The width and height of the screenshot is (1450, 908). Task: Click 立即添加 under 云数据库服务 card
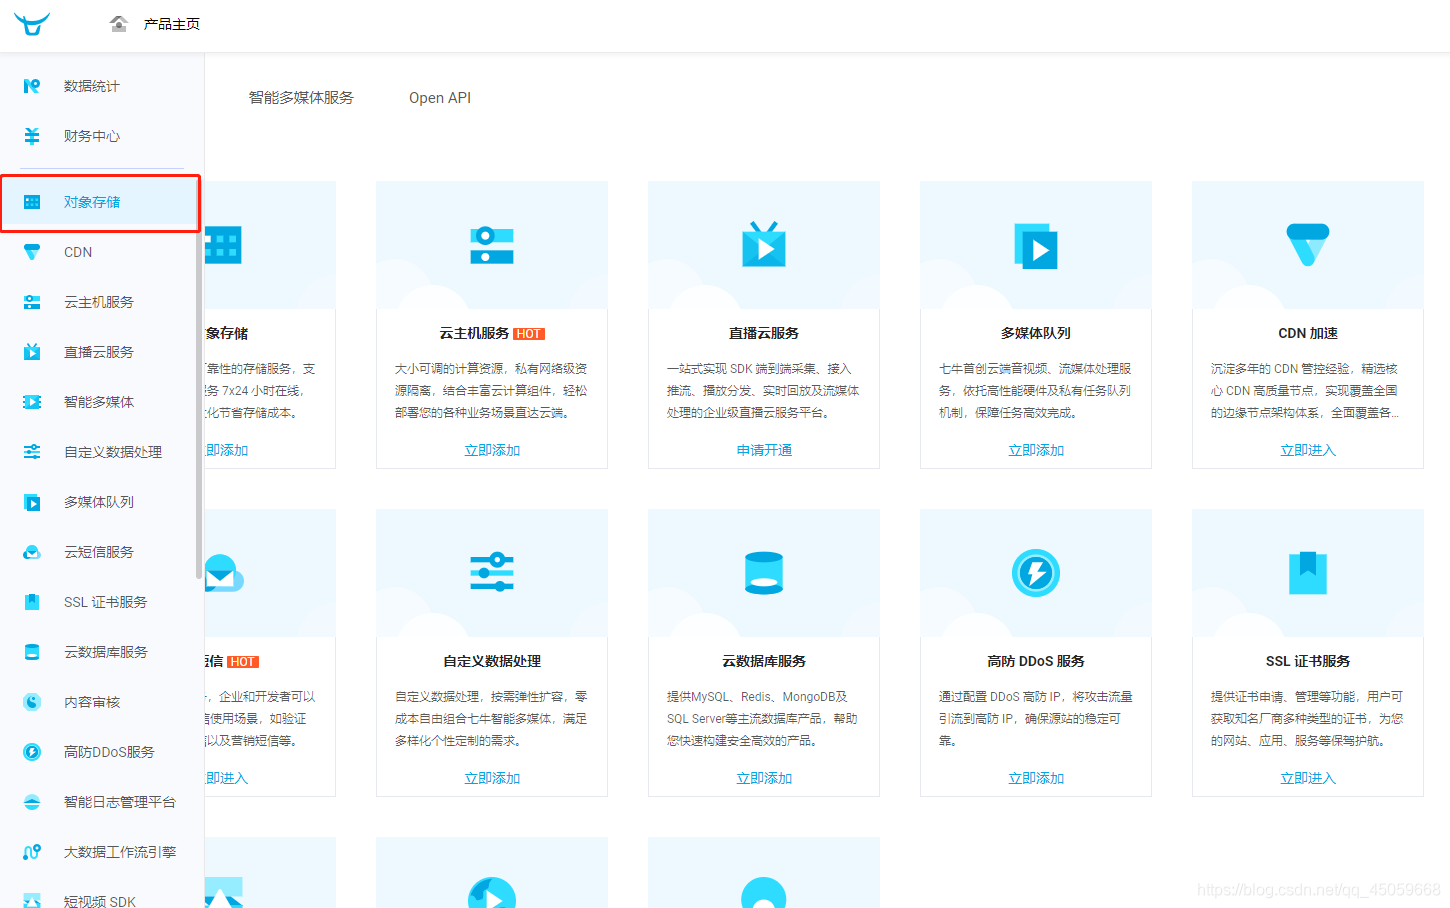764,779
